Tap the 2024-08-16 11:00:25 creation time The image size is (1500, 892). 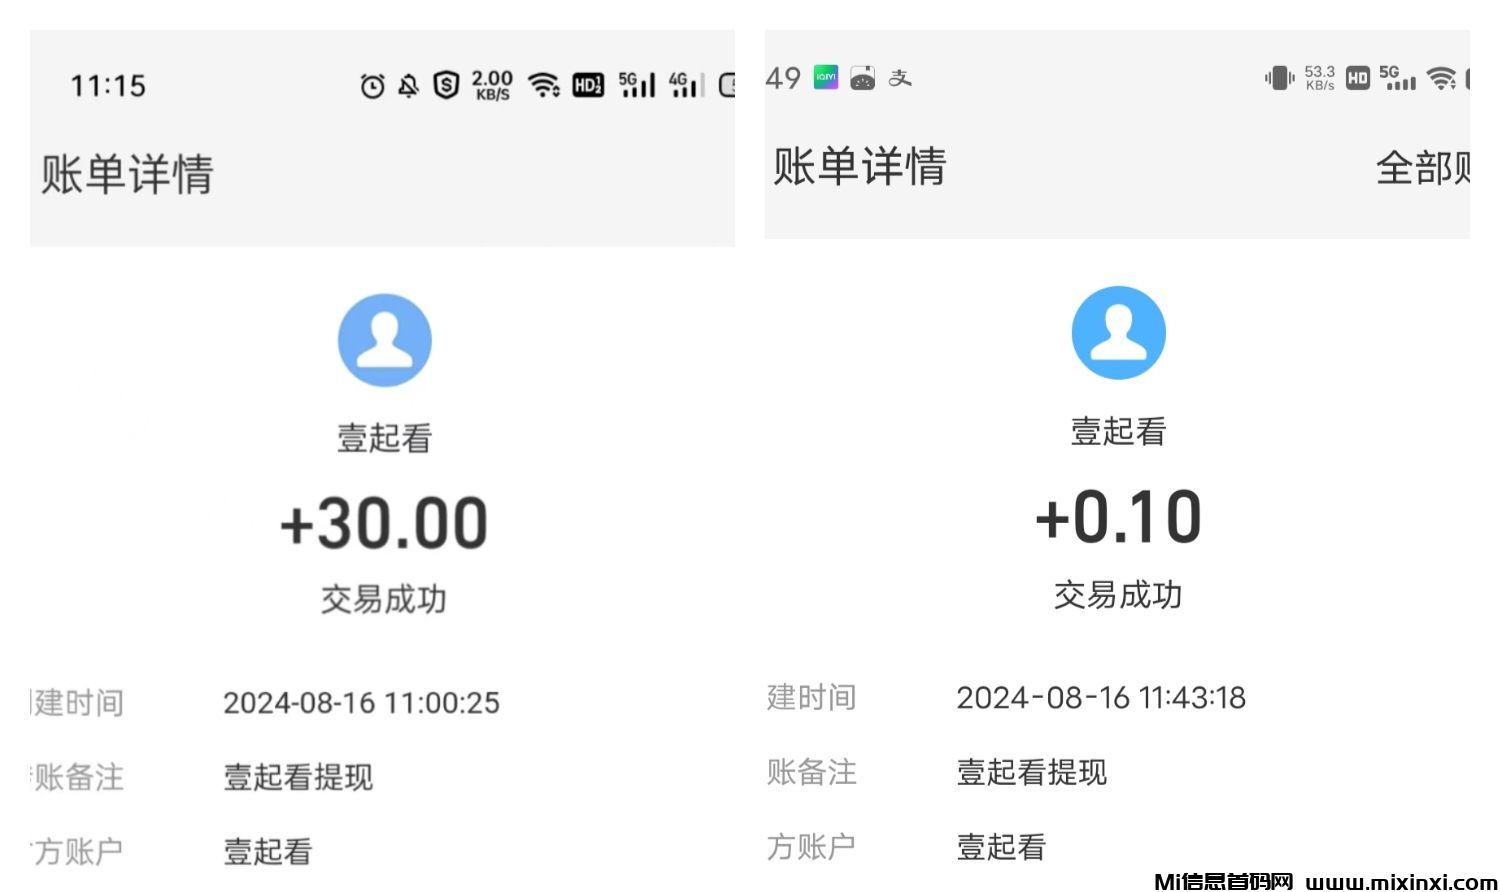tap(361, 703)
